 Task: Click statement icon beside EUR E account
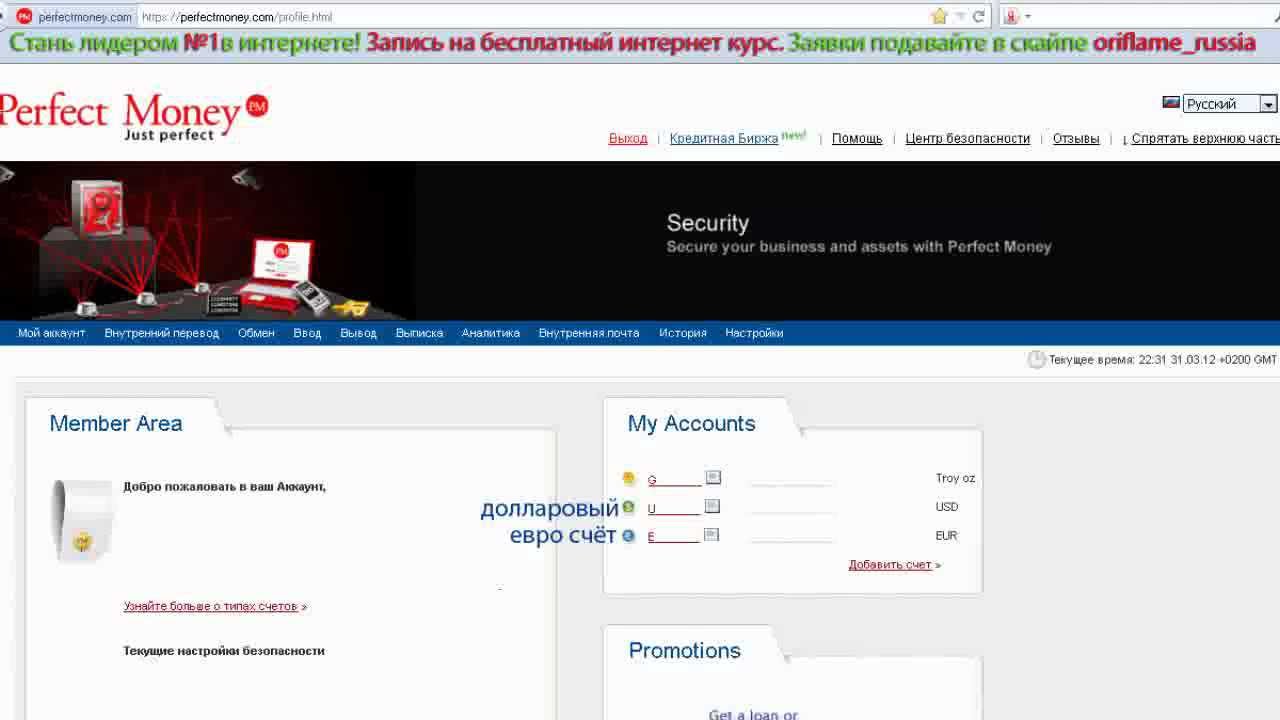pyautogui.click(x=711, y=535)
